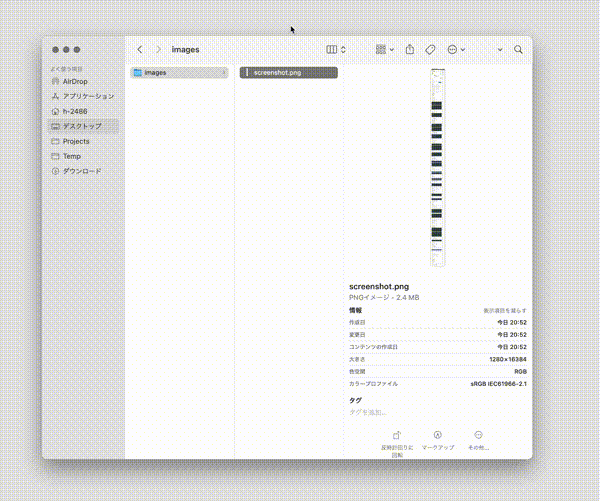Click the AirDrop icon in the sidebar

55,82
